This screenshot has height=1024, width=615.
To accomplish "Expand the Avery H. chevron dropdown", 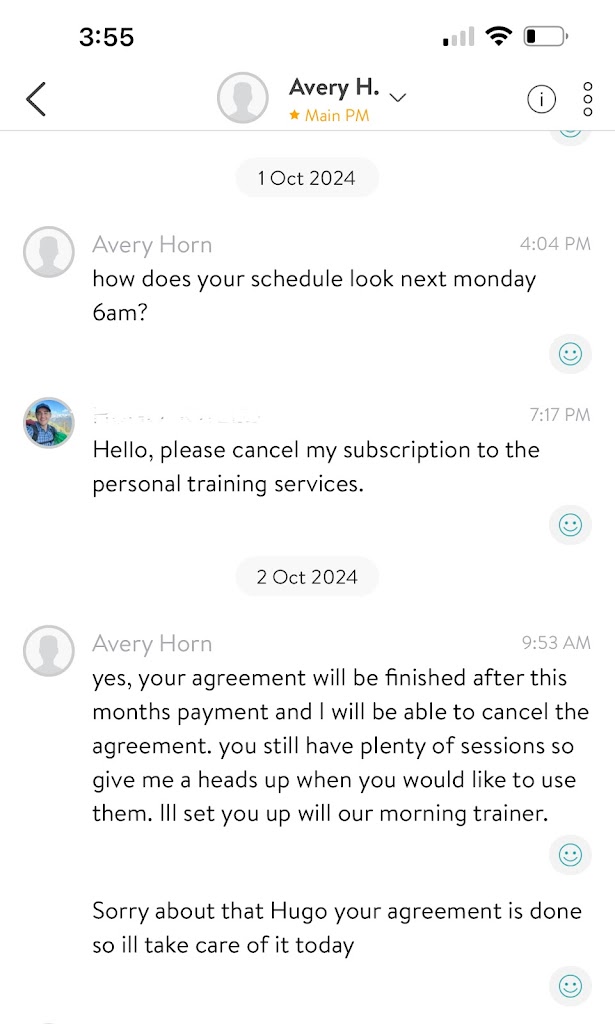I will pyautogui.click(x=398, y=98).
